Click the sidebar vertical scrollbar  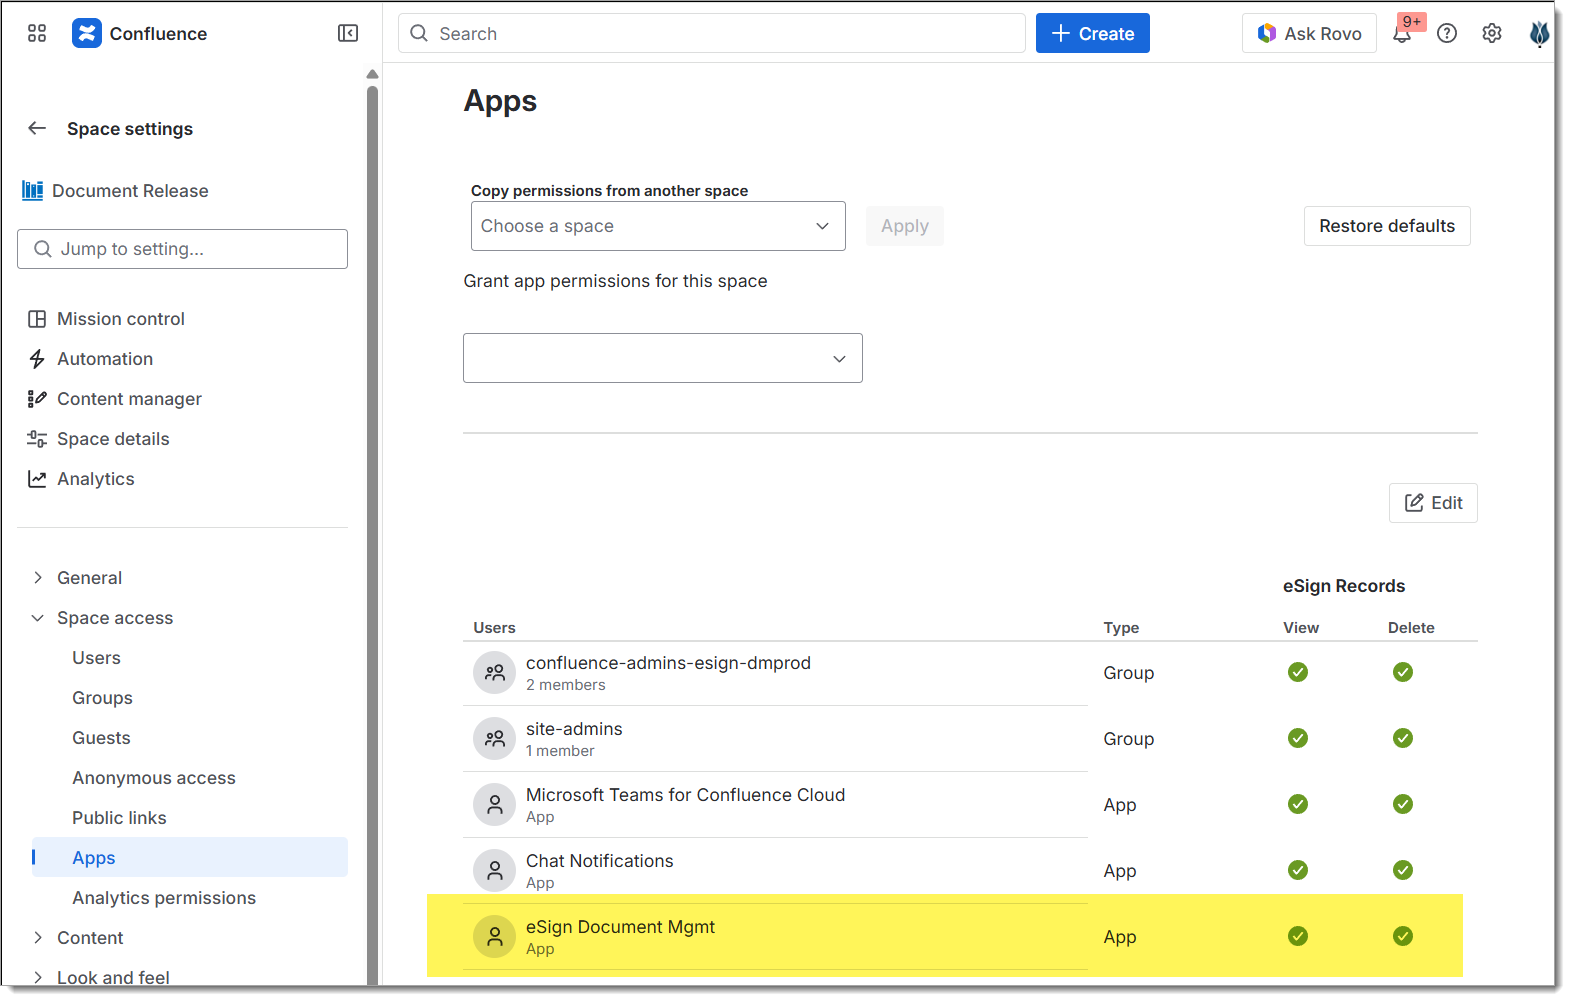(372, 500)
